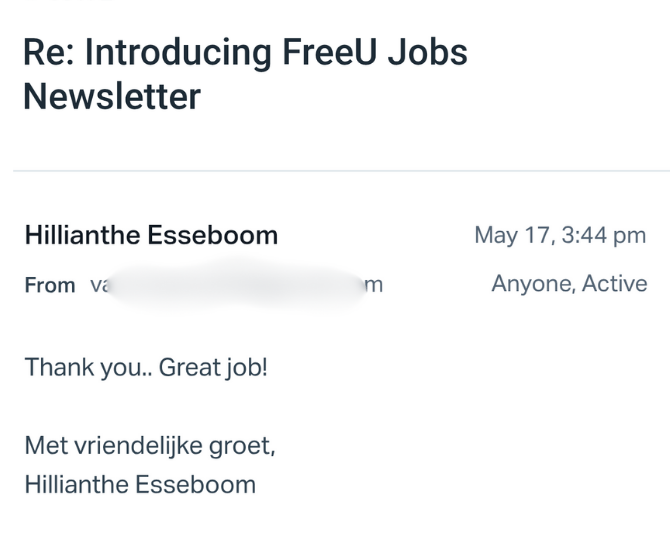Click the "Anyone, Active" status text
The width and height of the screenshot is (670, 550).
(569, 284)
